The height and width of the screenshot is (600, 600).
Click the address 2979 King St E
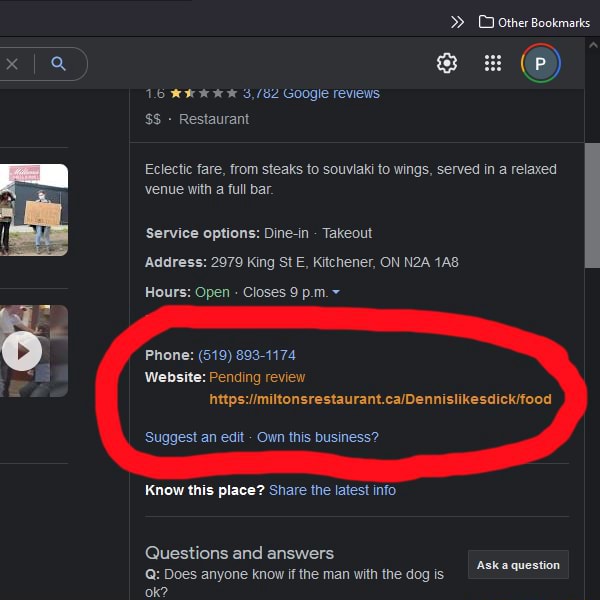(x=334, y=262)
